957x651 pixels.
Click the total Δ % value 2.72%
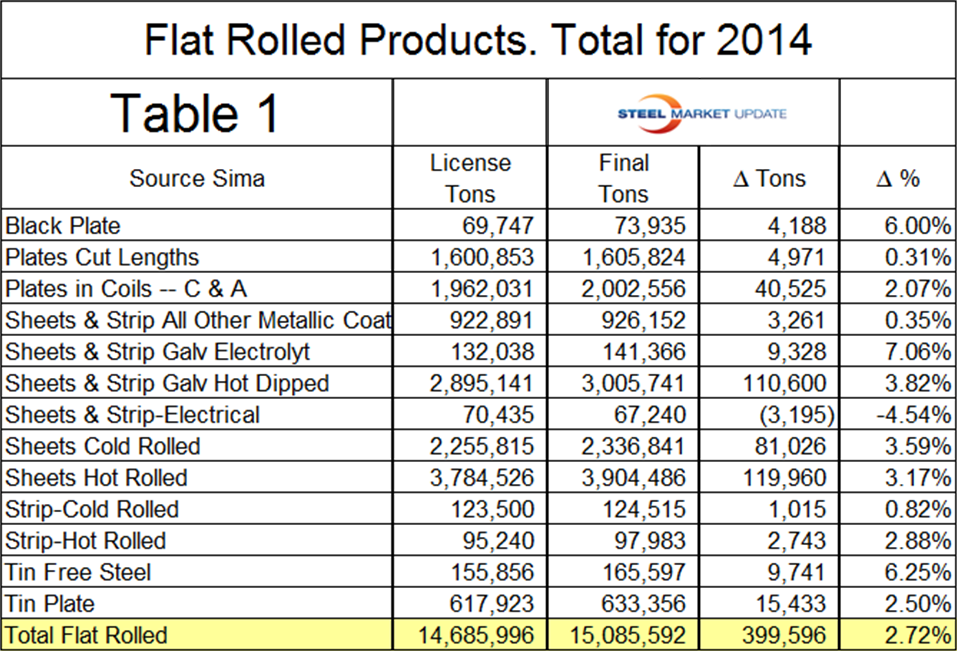pos(918,635)
